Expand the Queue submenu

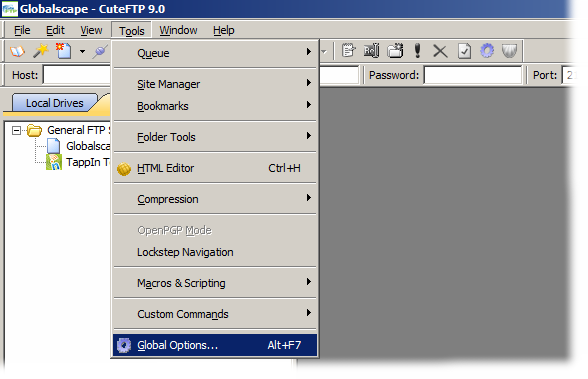coord(215,53)
